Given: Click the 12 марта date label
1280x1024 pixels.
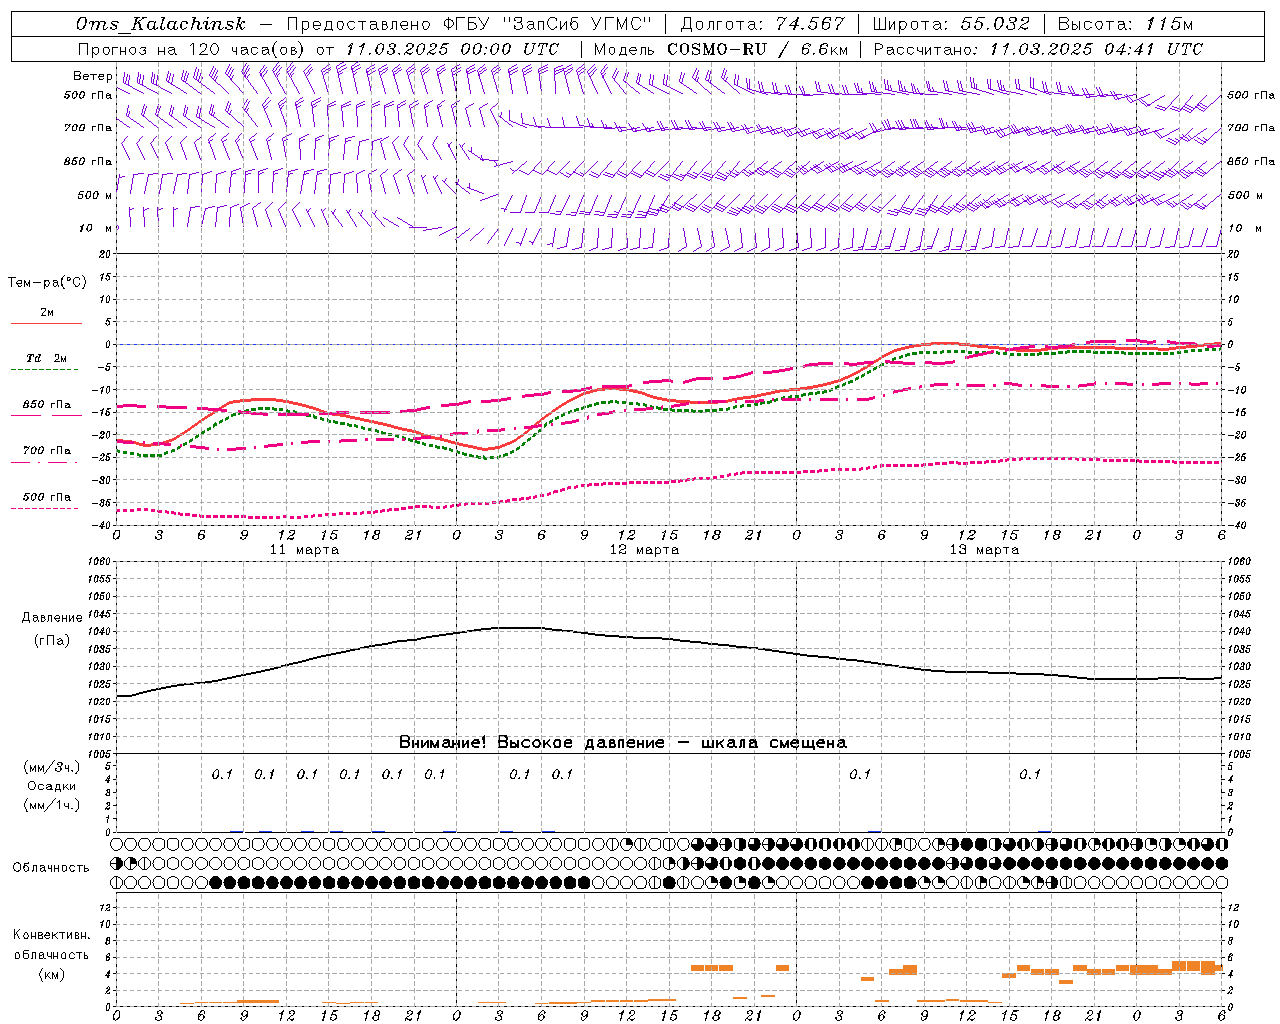Looking at the screenshot, I should pyautogui.click(x=644, y=550).
